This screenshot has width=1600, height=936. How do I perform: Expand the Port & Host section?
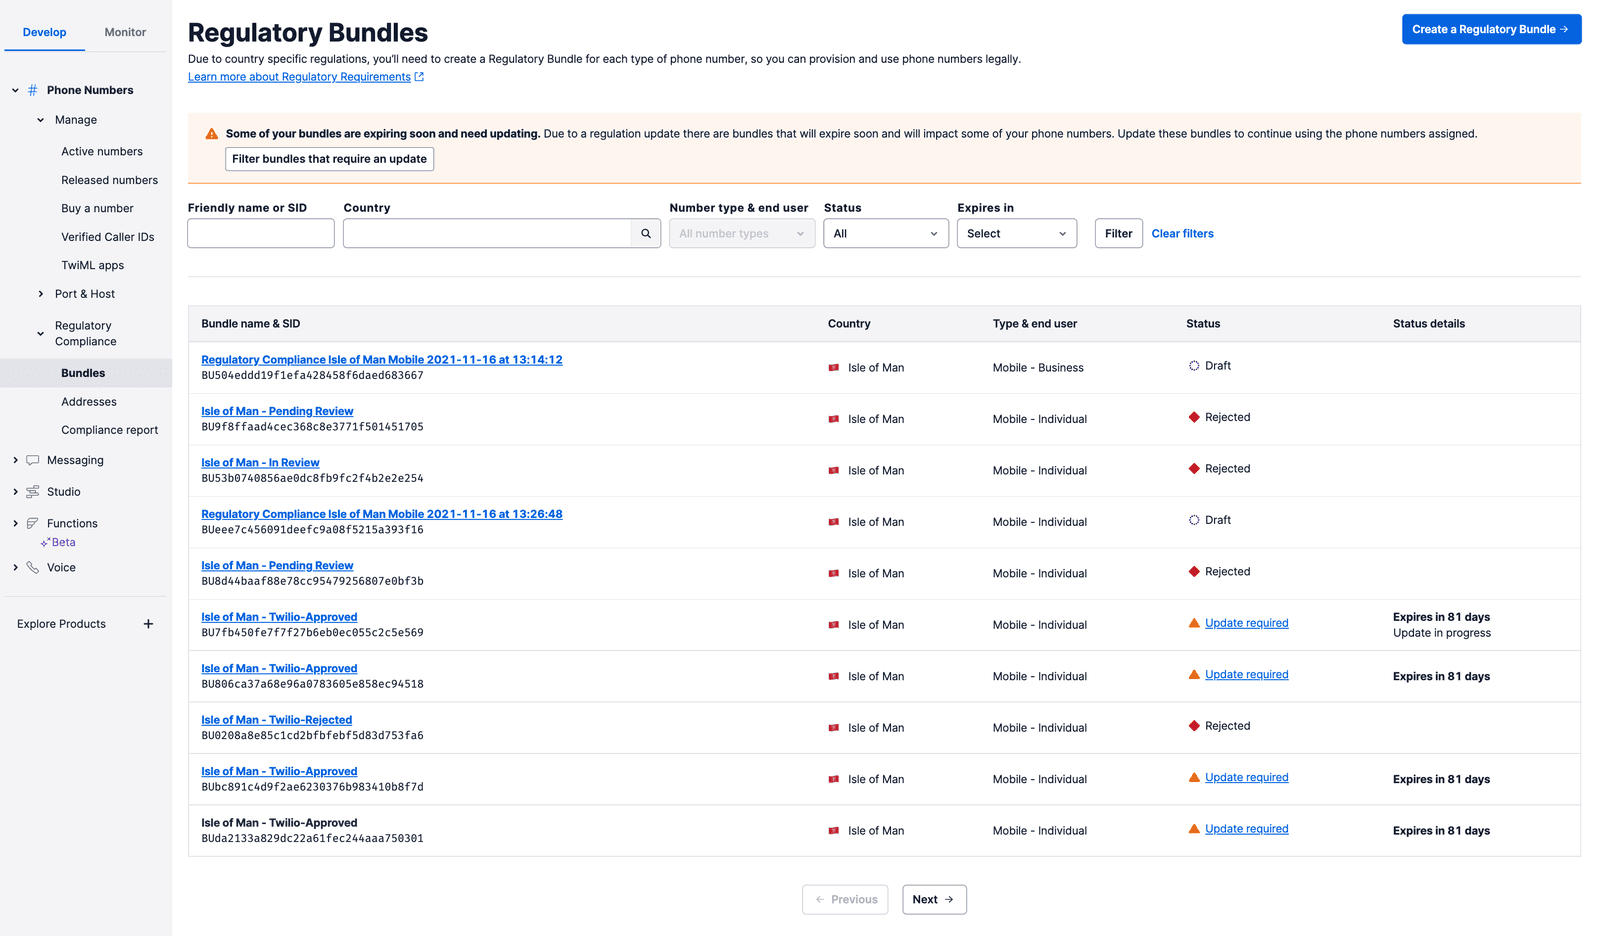84,293
